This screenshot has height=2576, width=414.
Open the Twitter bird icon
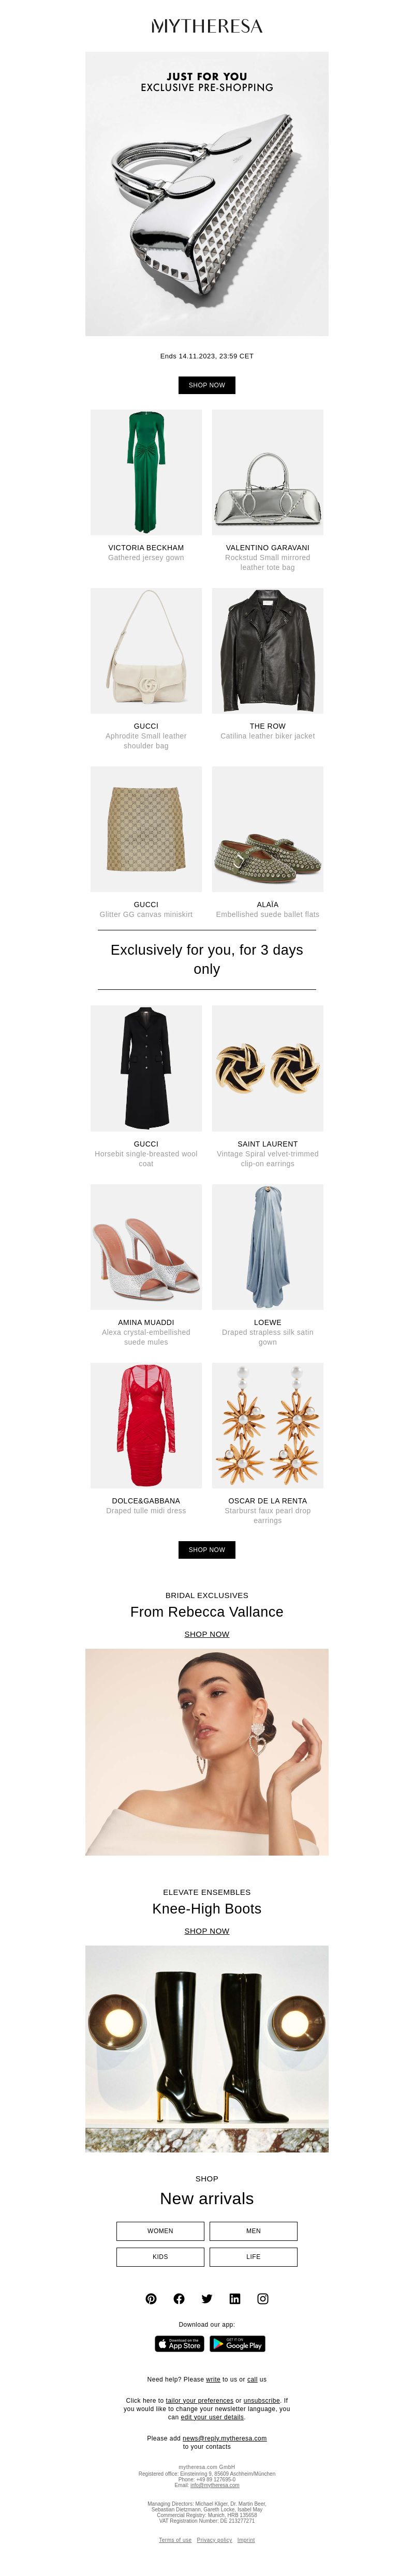click(x=207, y=2299)
